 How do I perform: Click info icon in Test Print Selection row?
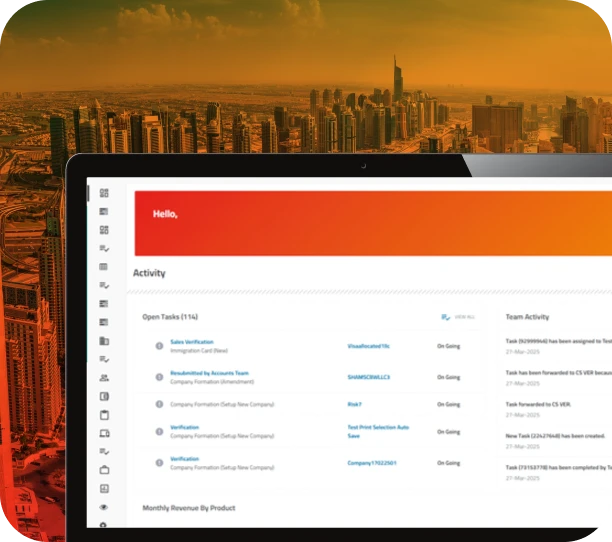(x=159, y=432)
